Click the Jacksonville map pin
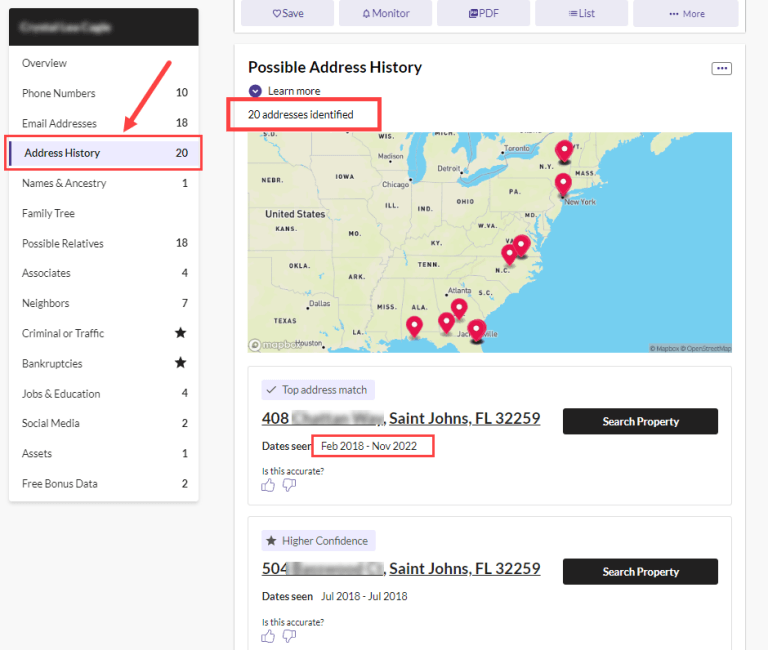 [477, 330]
